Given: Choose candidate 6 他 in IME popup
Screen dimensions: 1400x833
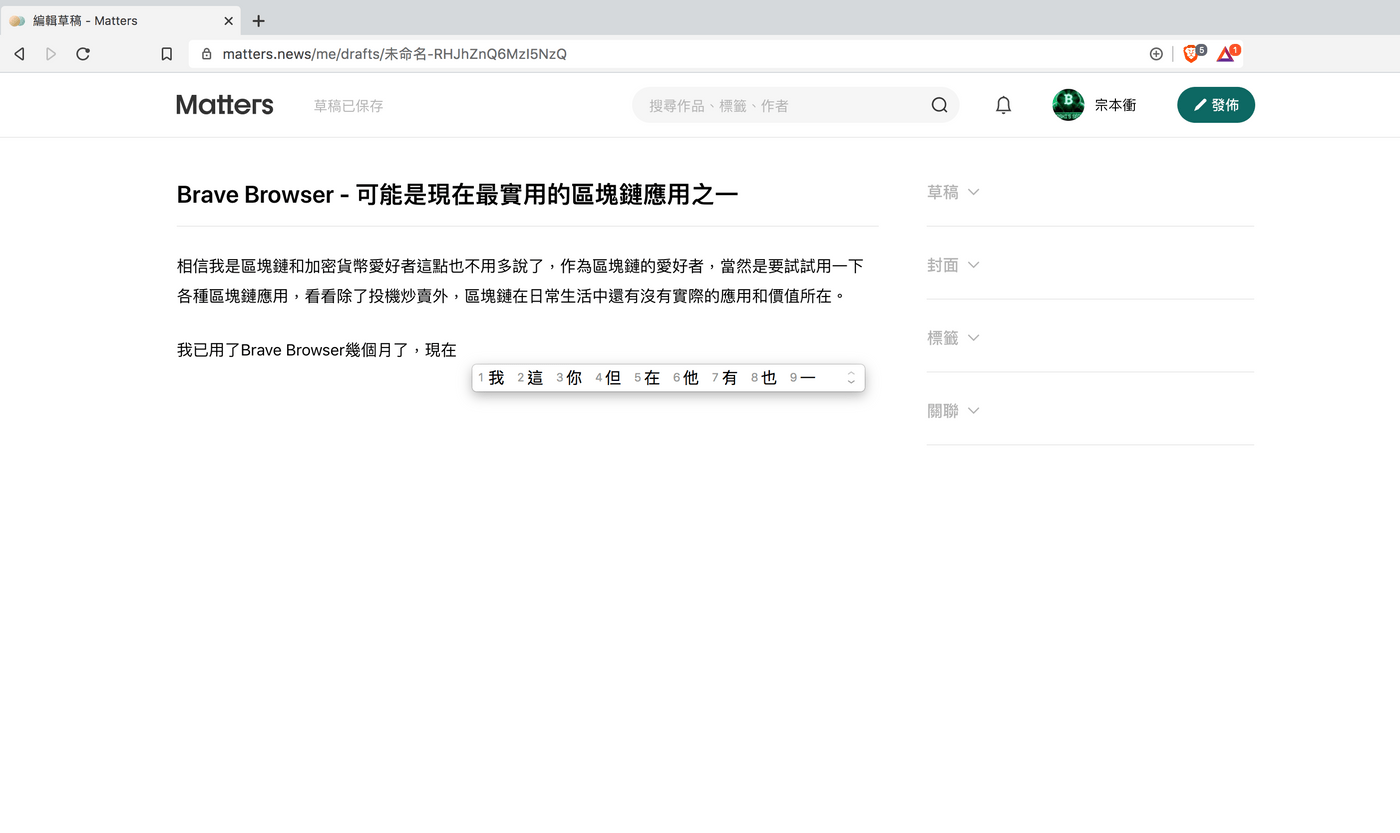Looking at the screenshot, I should [686, 378].
